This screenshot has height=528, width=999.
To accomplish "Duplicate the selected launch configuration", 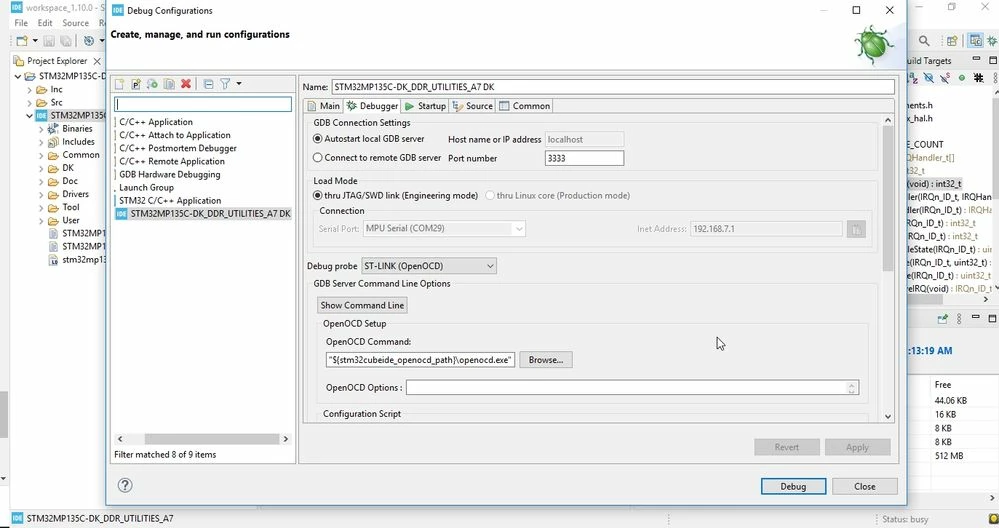I will (169, 84).
